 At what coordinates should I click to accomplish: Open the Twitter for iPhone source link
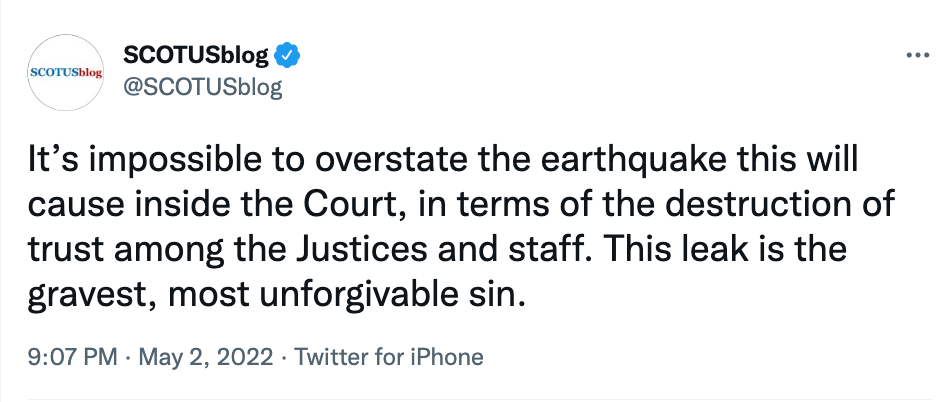(389, 357)
